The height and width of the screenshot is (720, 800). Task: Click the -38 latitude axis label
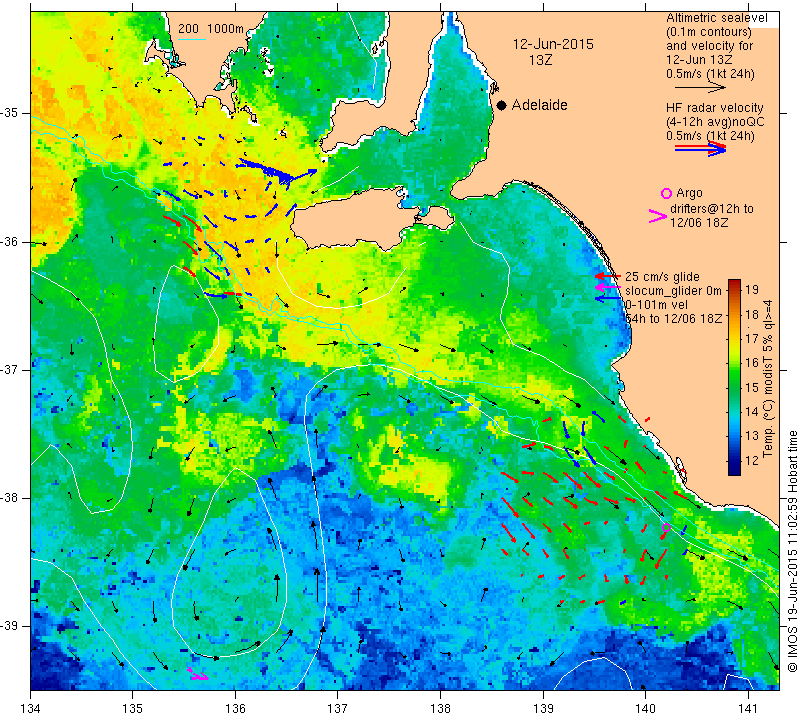(10, 498)
